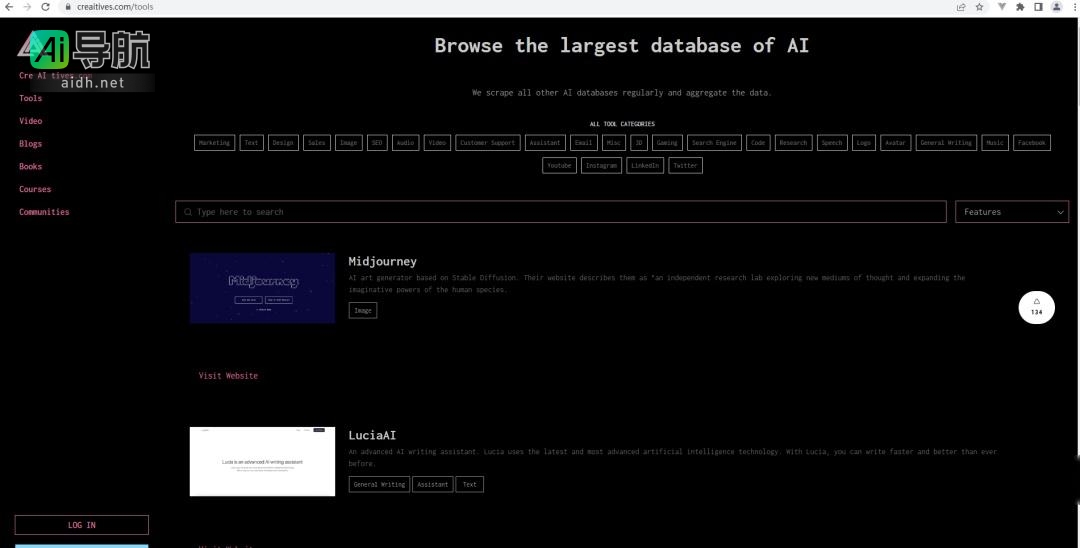
Task: Click the LOG IN button
Action: (81, 525)
